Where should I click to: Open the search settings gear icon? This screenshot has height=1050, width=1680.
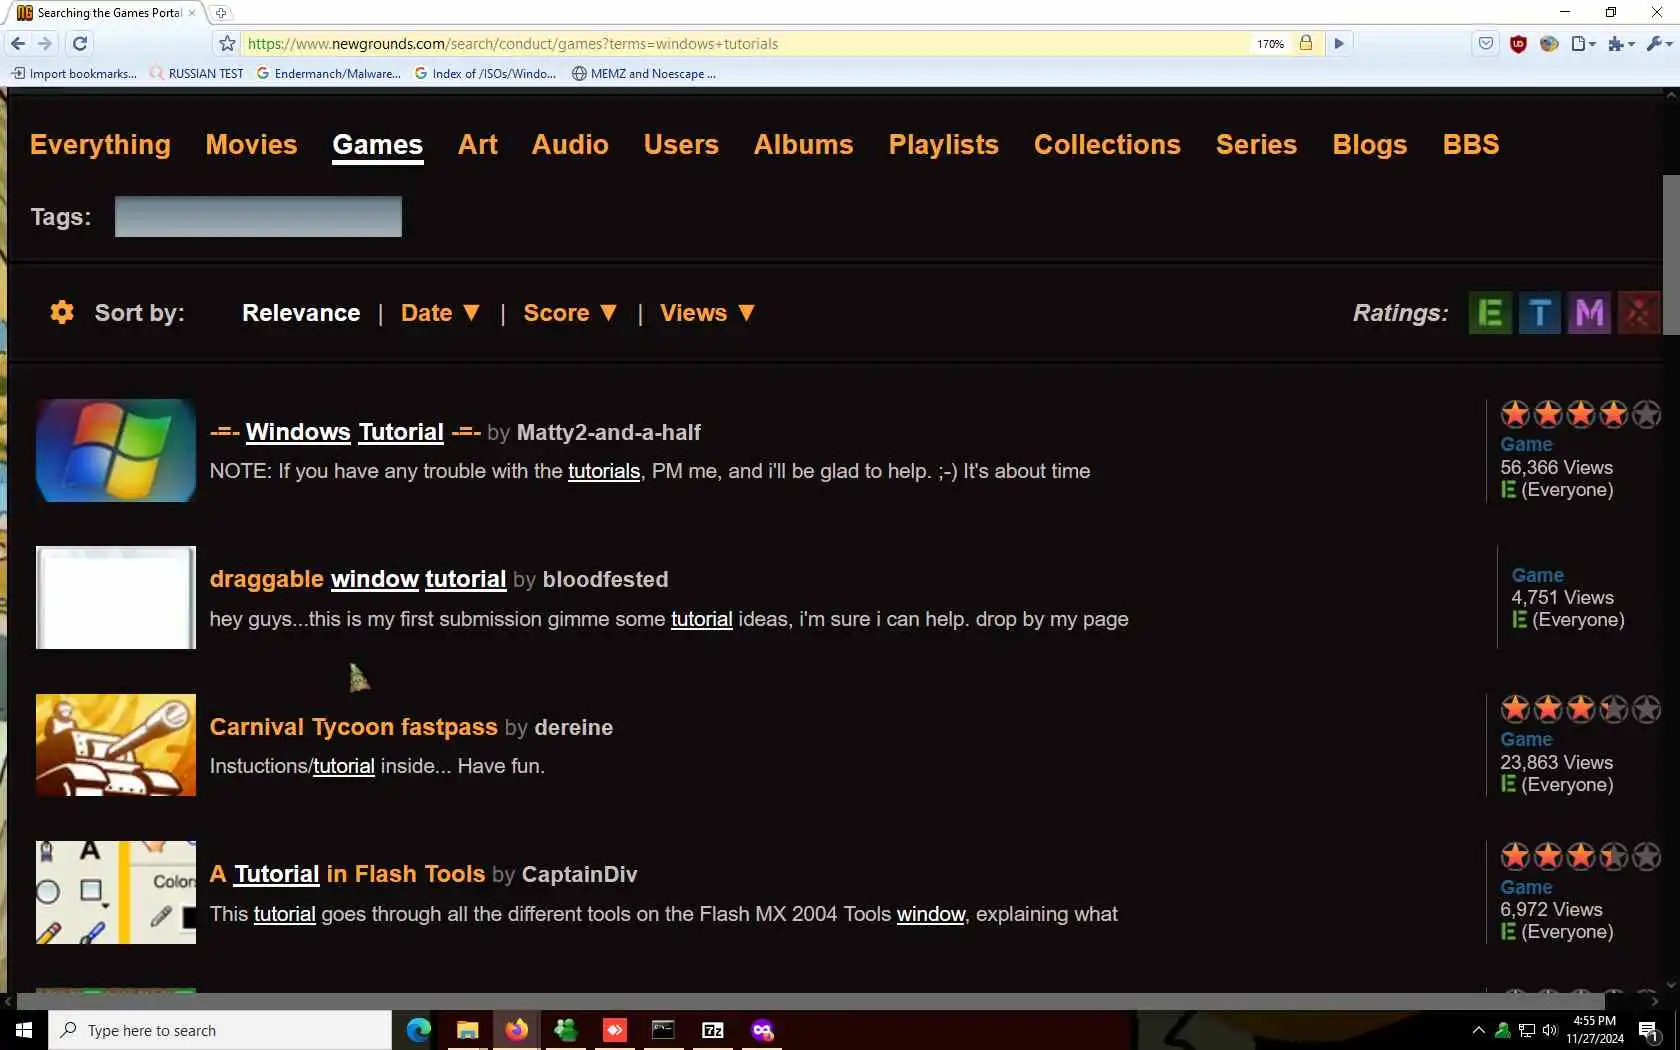[62, 312]
